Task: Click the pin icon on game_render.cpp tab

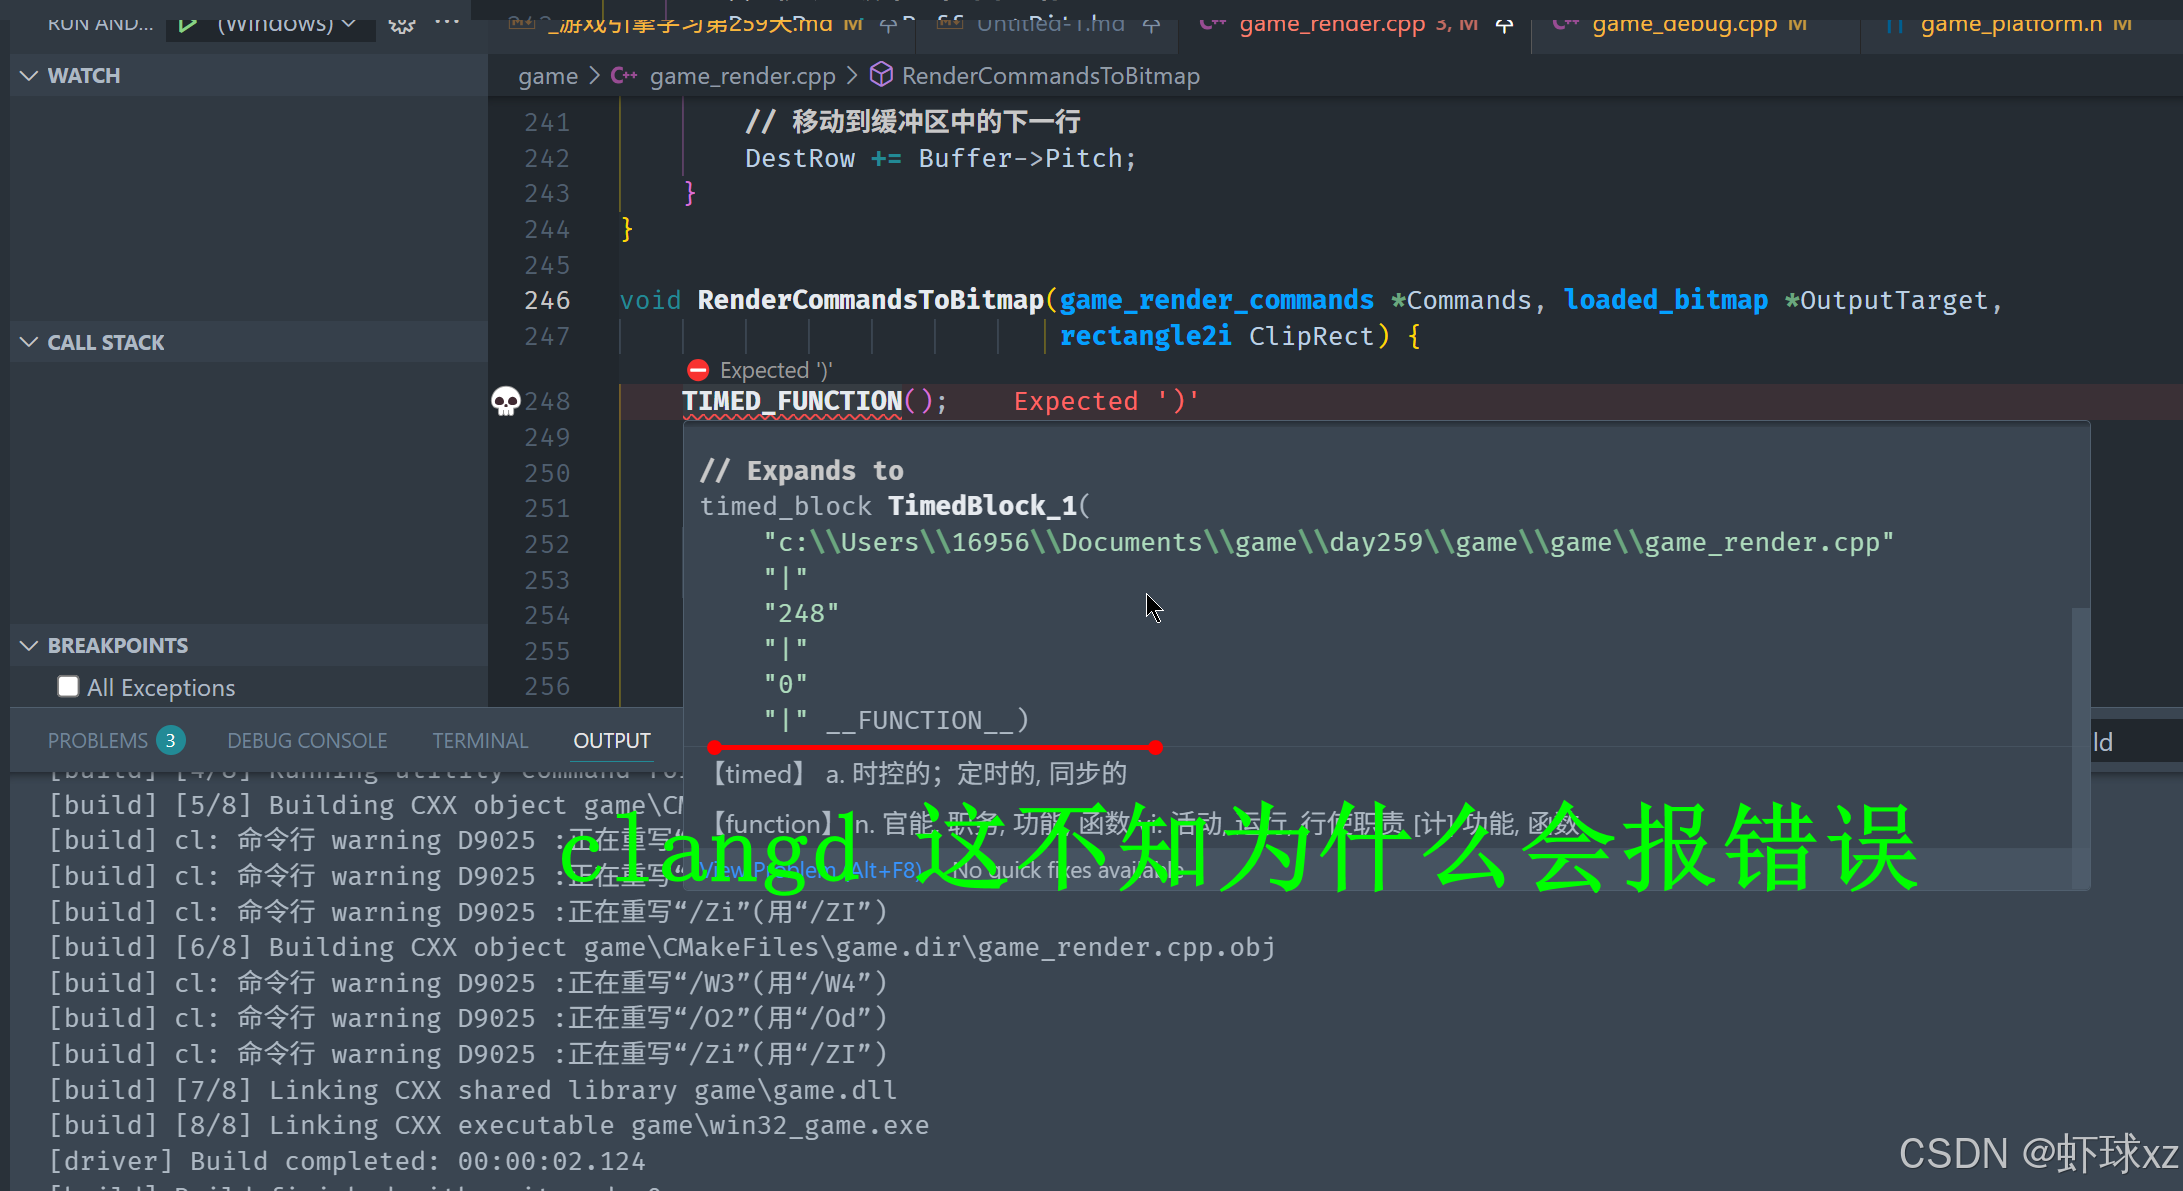Action: (1504, 25)
